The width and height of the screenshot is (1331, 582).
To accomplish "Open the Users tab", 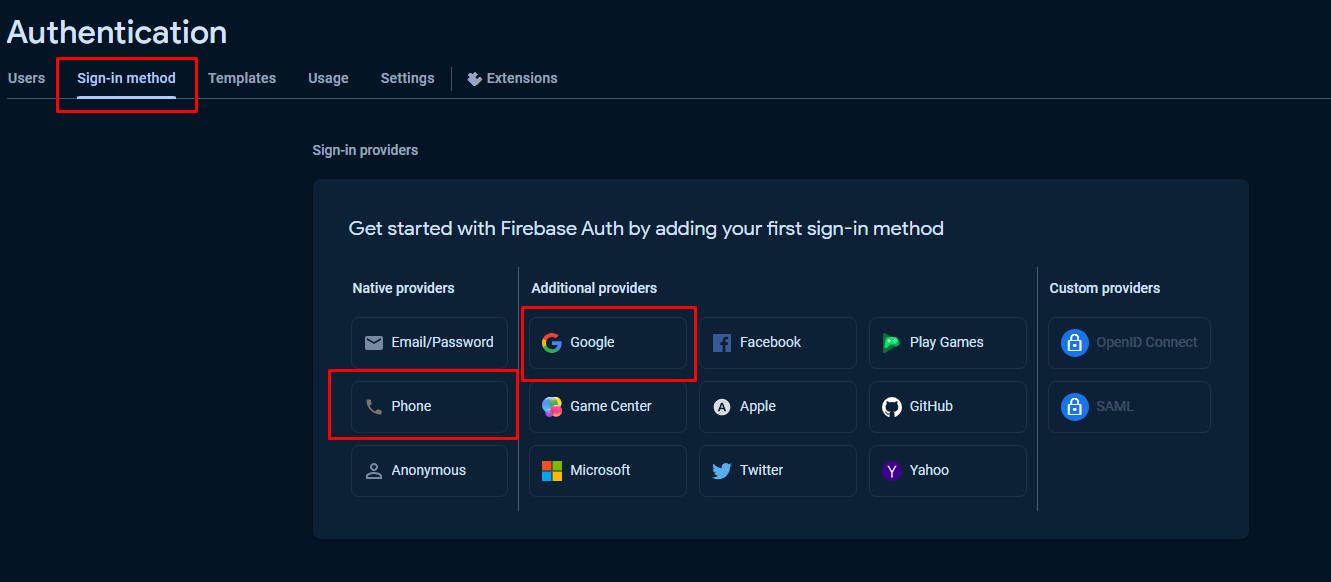I will (26, 78).
